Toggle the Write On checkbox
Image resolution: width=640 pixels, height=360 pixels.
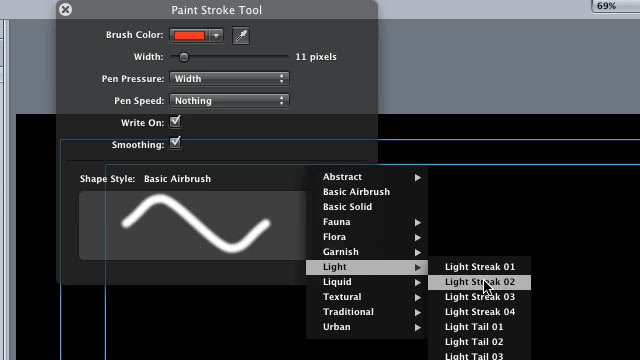pyautogui.click(x=175, y=122)
